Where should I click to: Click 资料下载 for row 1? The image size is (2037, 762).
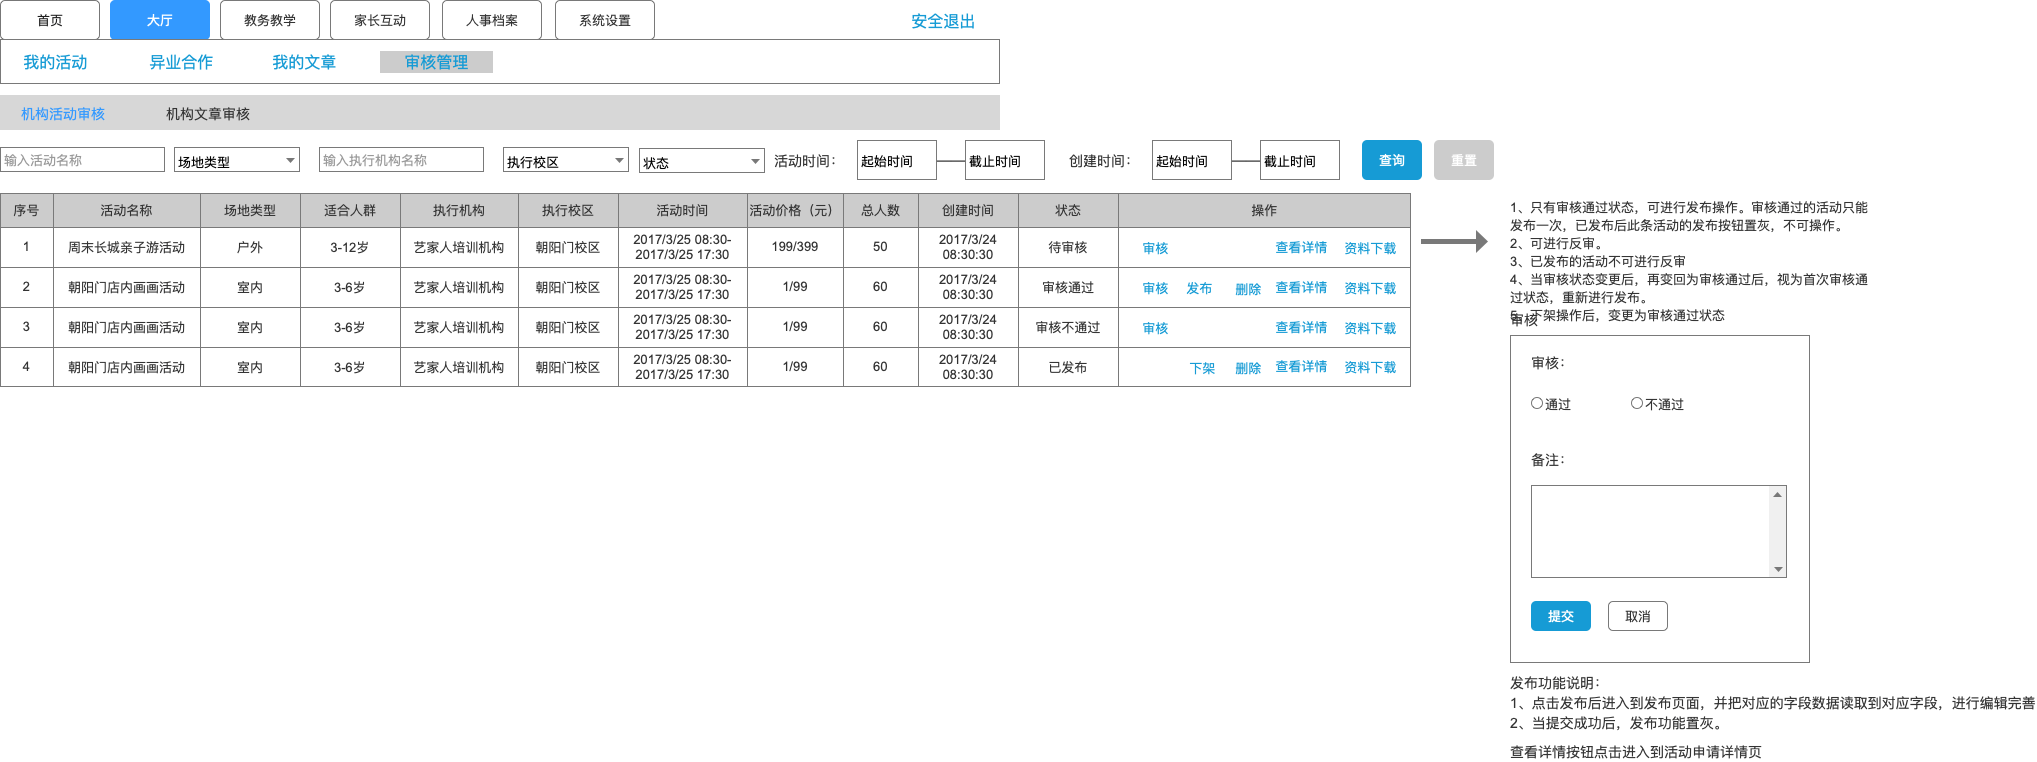pyautogui.click(x=1370, y=248)
